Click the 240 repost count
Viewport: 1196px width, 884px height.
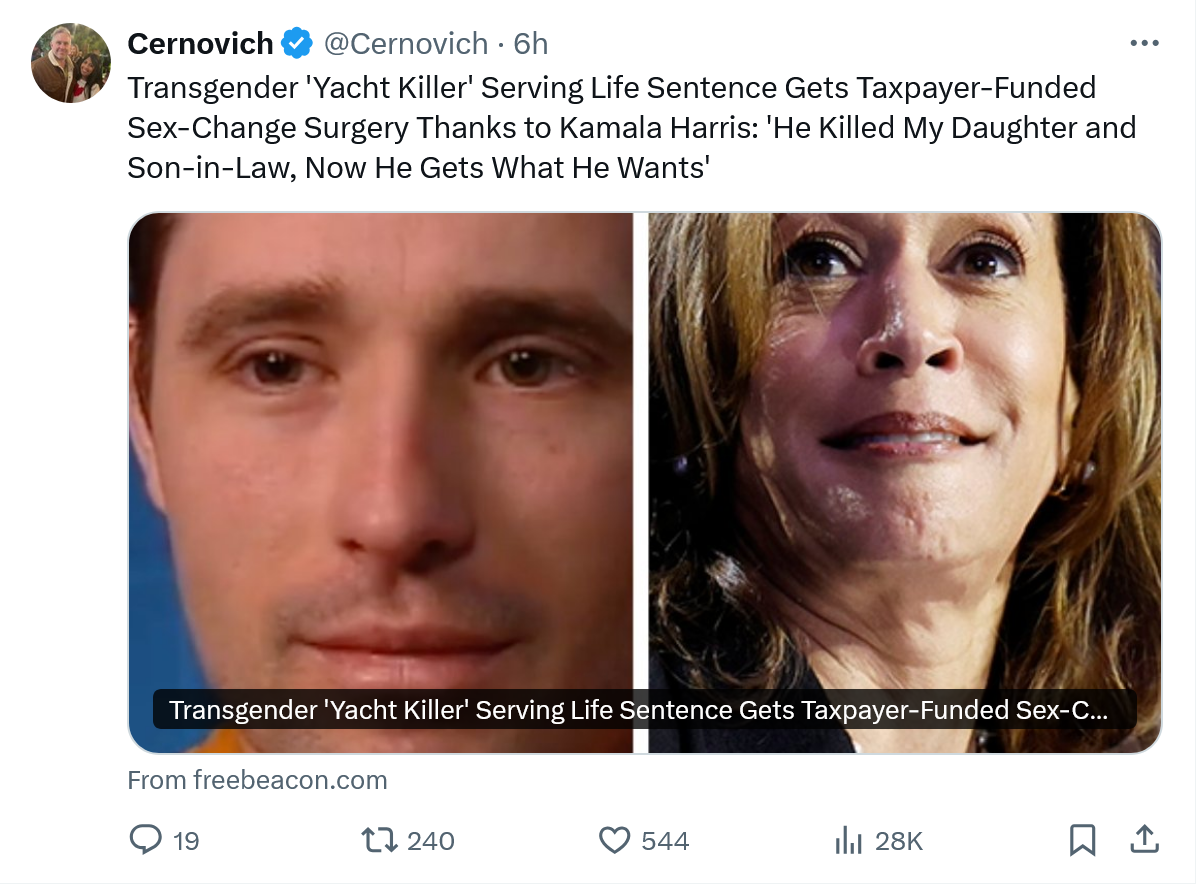431,841
